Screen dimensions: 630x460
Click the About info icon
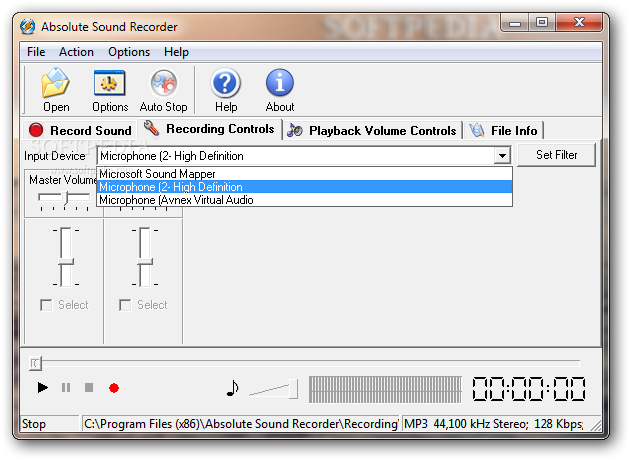pyautogui.click(x=280, y=90)
